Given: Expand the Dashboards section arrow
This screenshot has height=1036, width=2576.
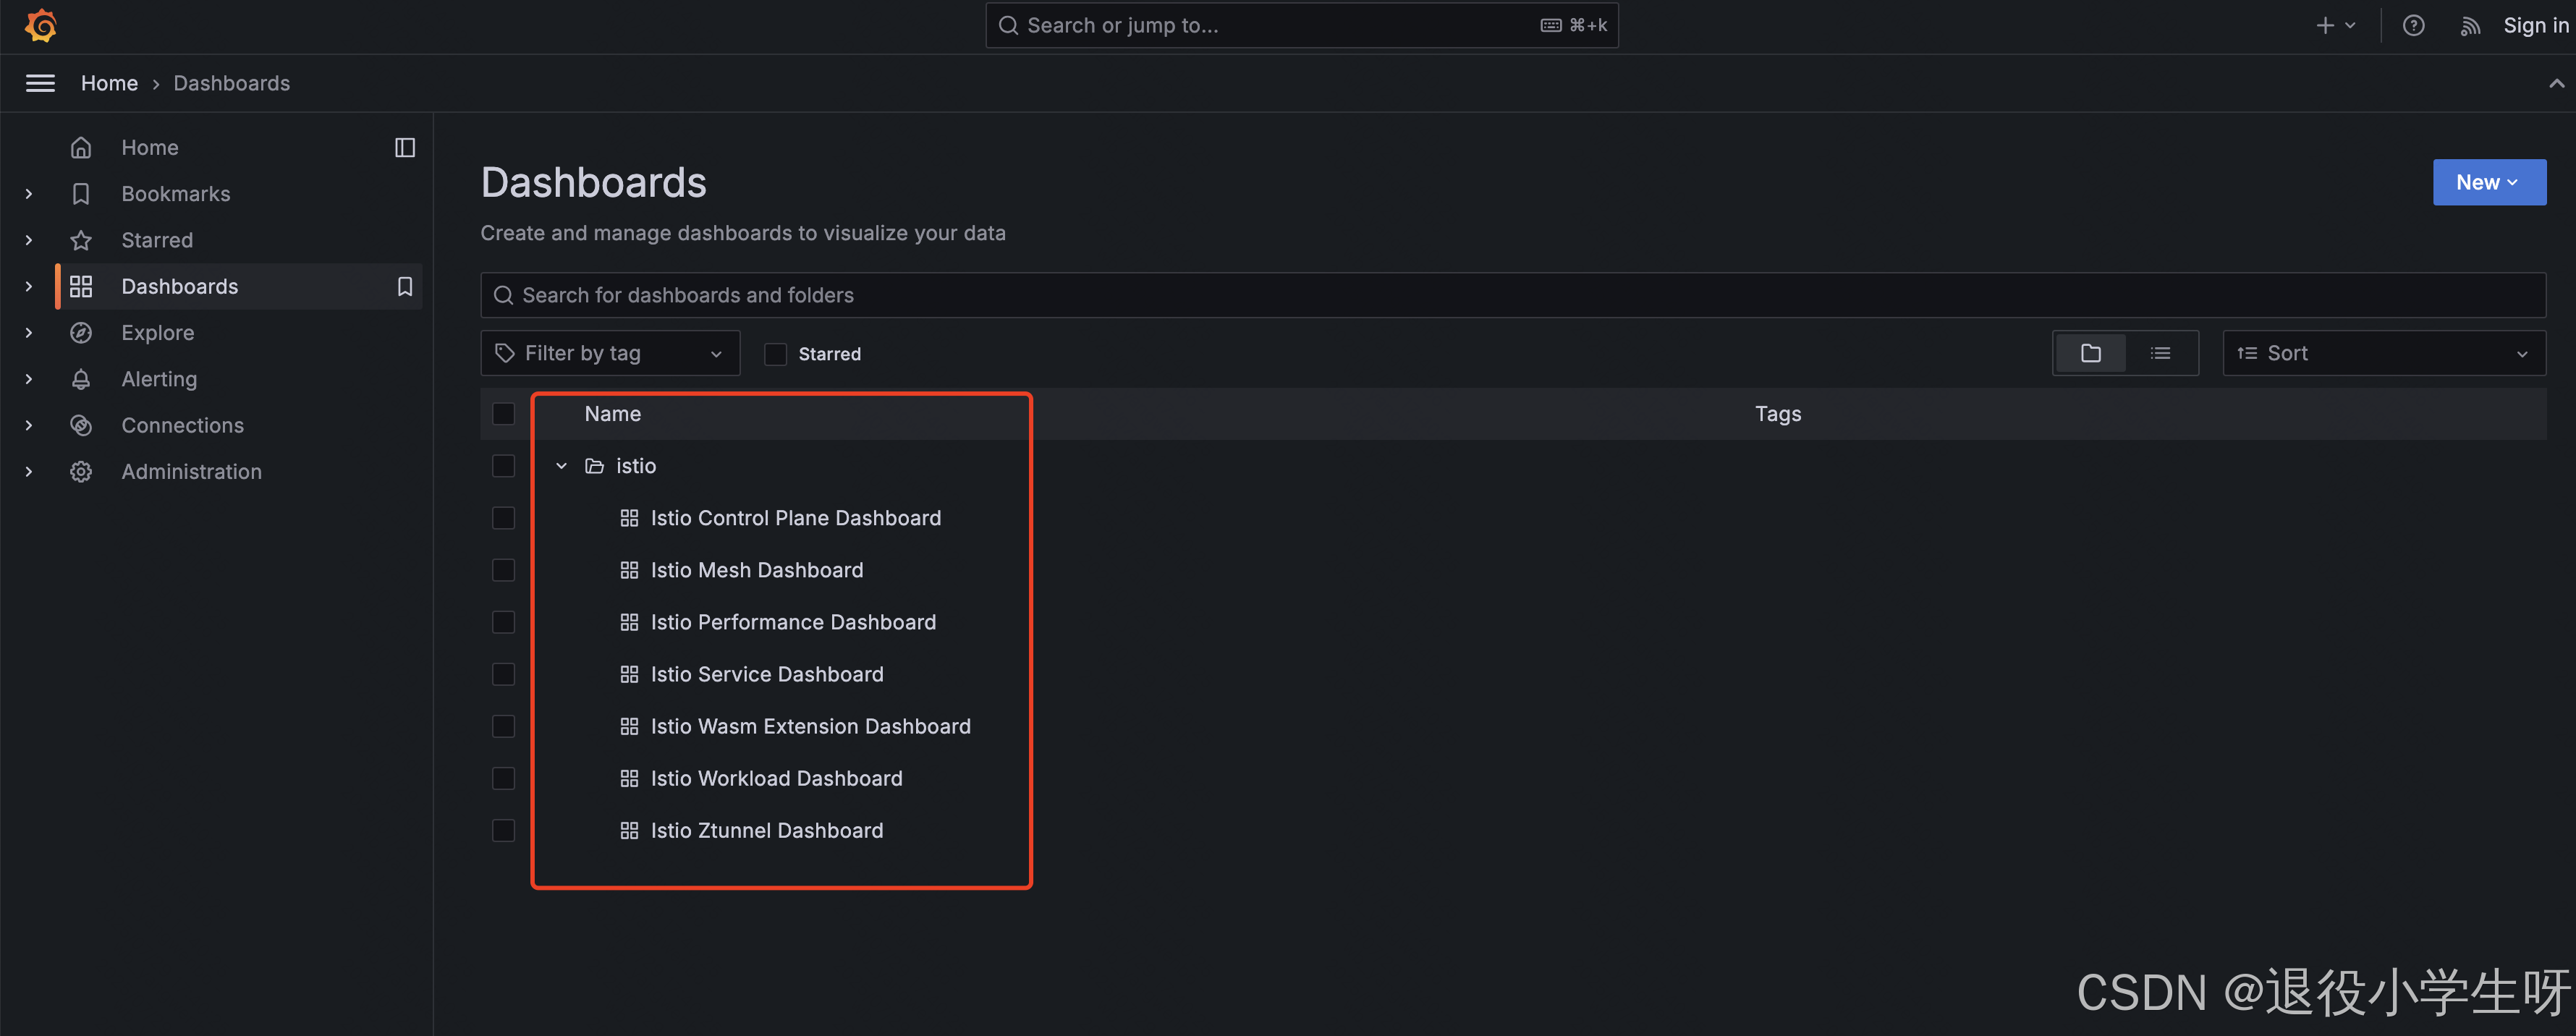Looking at the screenshot, I should point(29,286).
